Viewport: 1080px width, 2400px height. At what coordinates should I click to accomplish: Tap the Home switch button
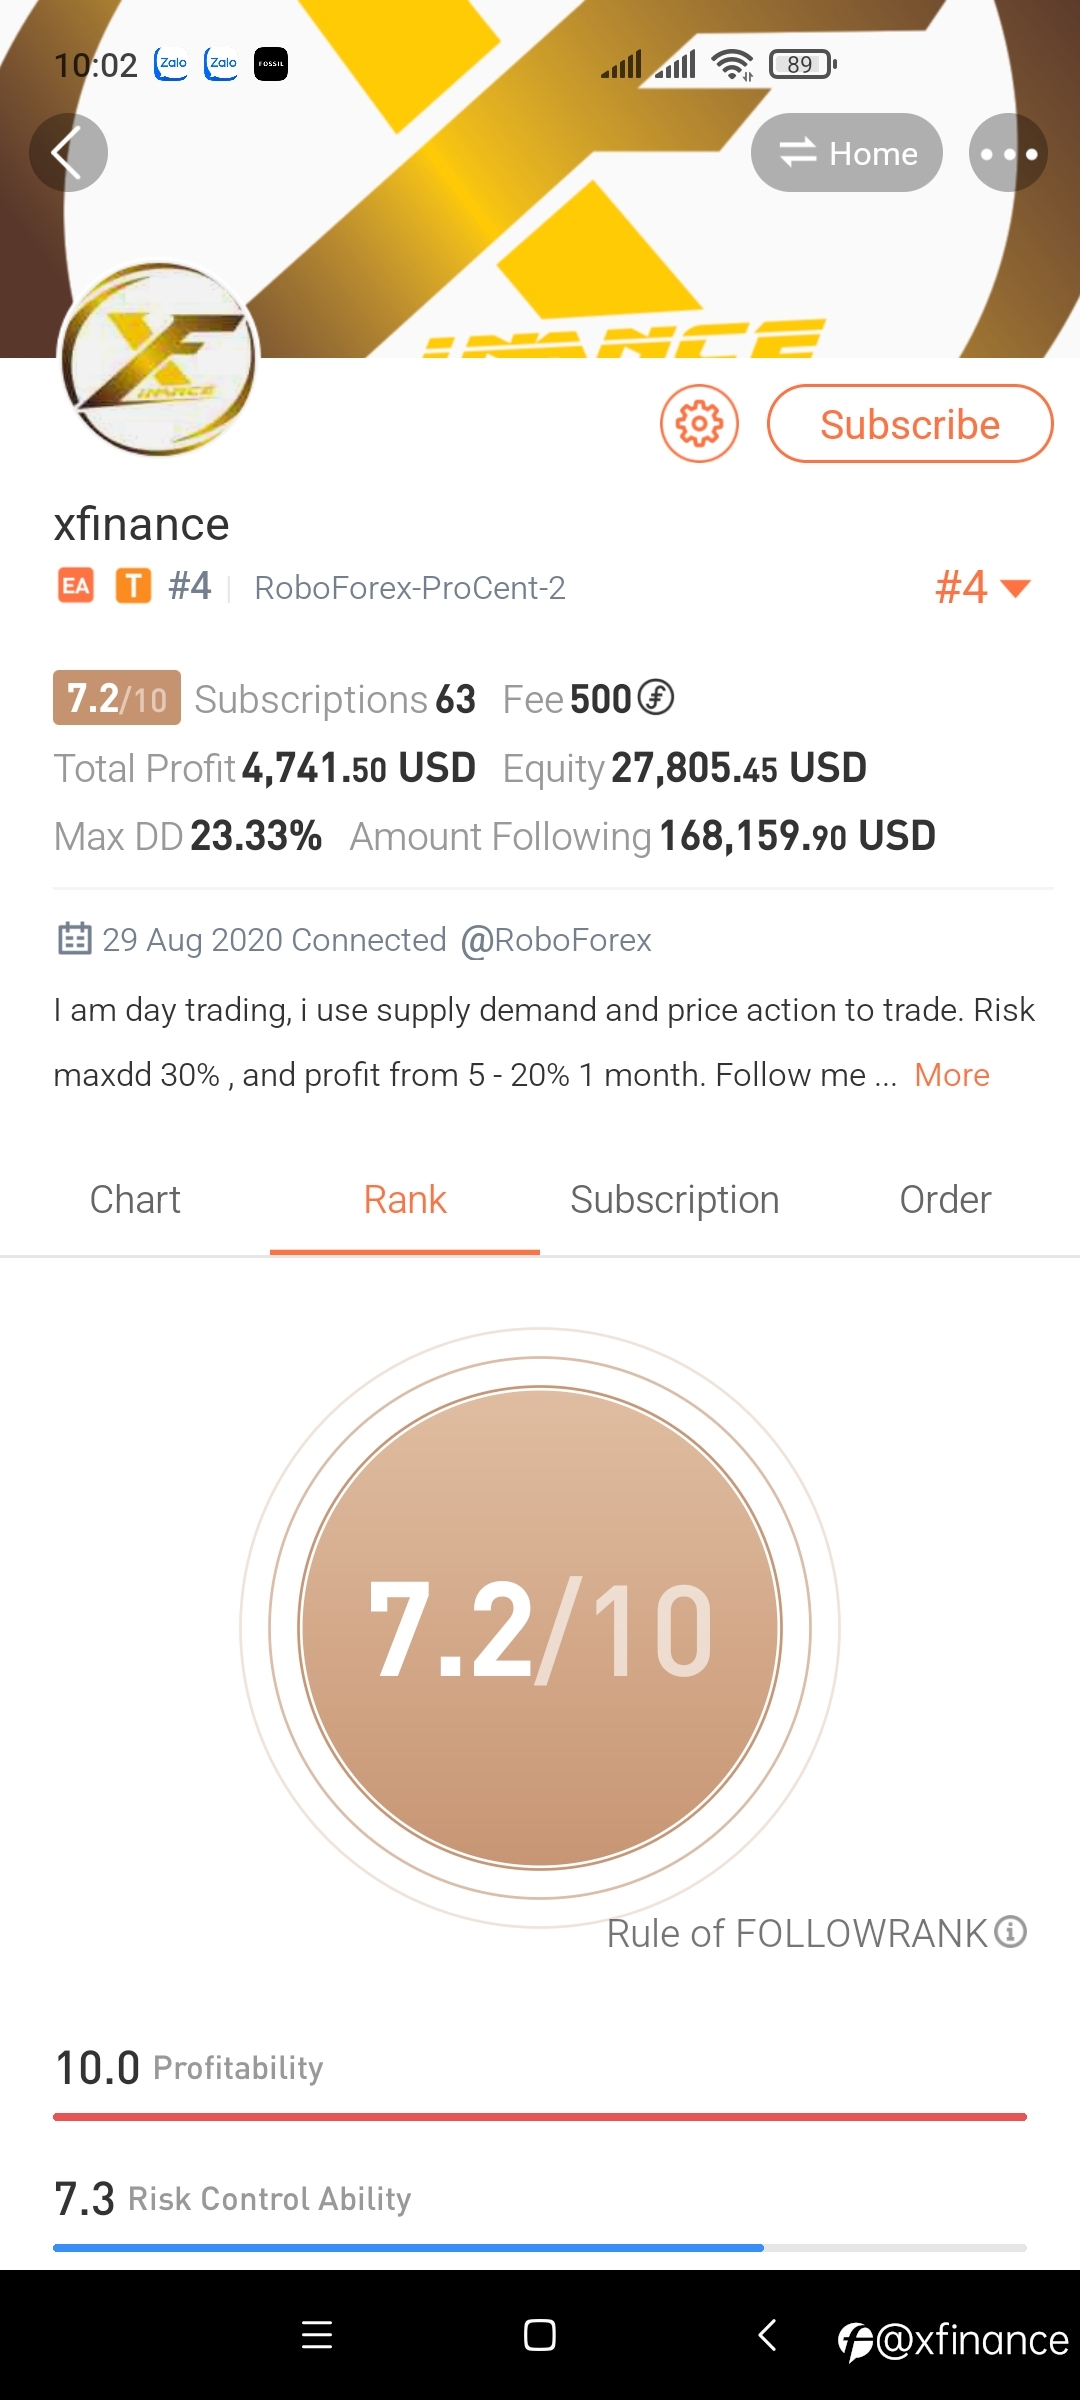tap(847, 153)
